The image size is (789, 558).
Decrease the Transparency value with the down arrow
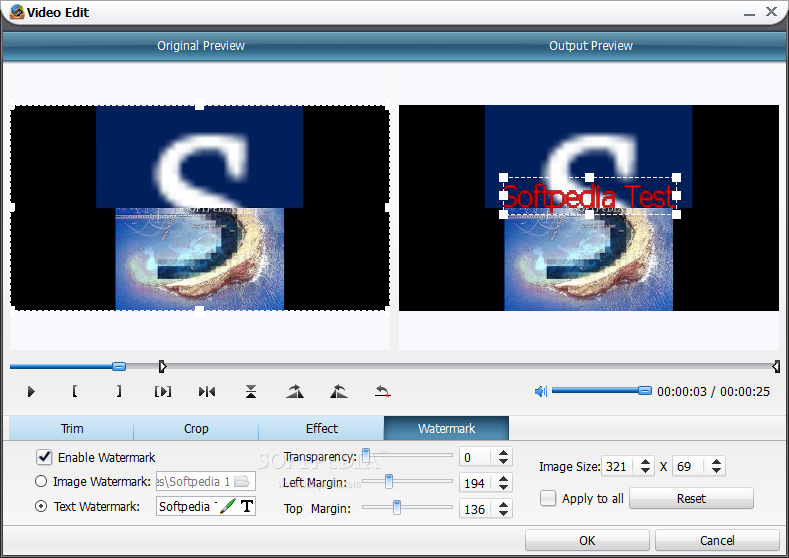coord(503,461)
